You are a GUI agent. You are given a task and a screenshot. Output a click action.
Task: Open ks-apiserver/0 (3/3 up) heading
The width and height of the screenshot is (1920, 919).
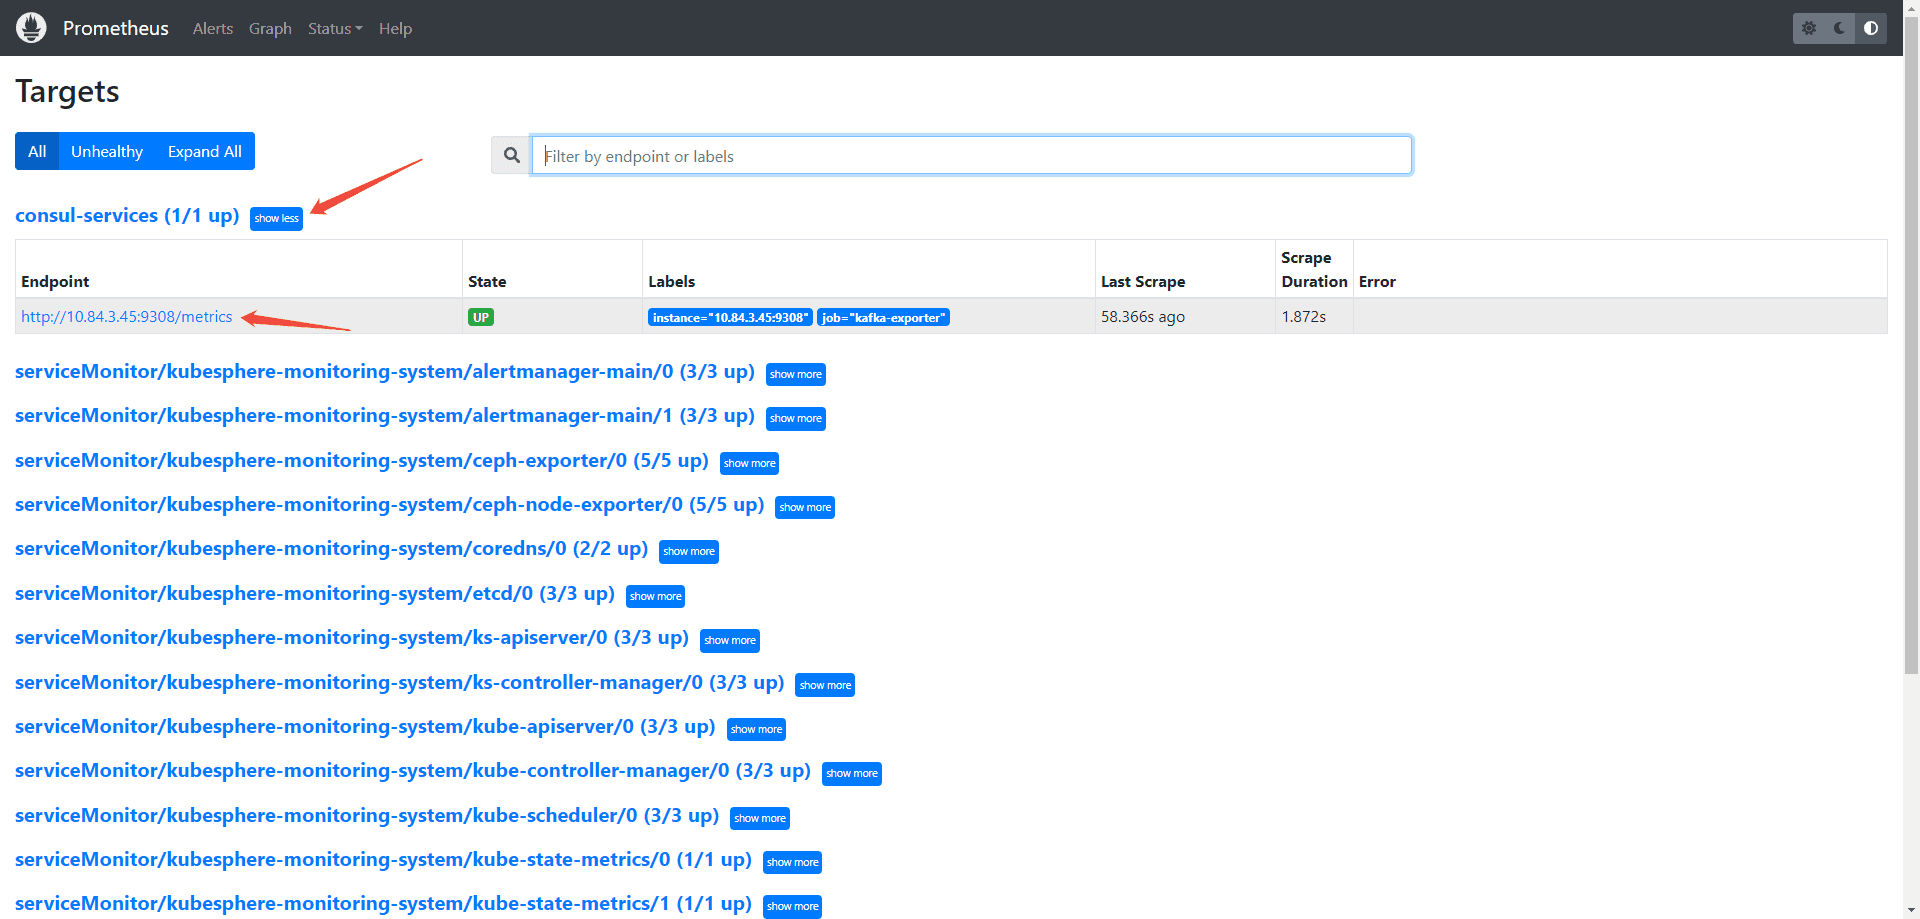(352, 637)
